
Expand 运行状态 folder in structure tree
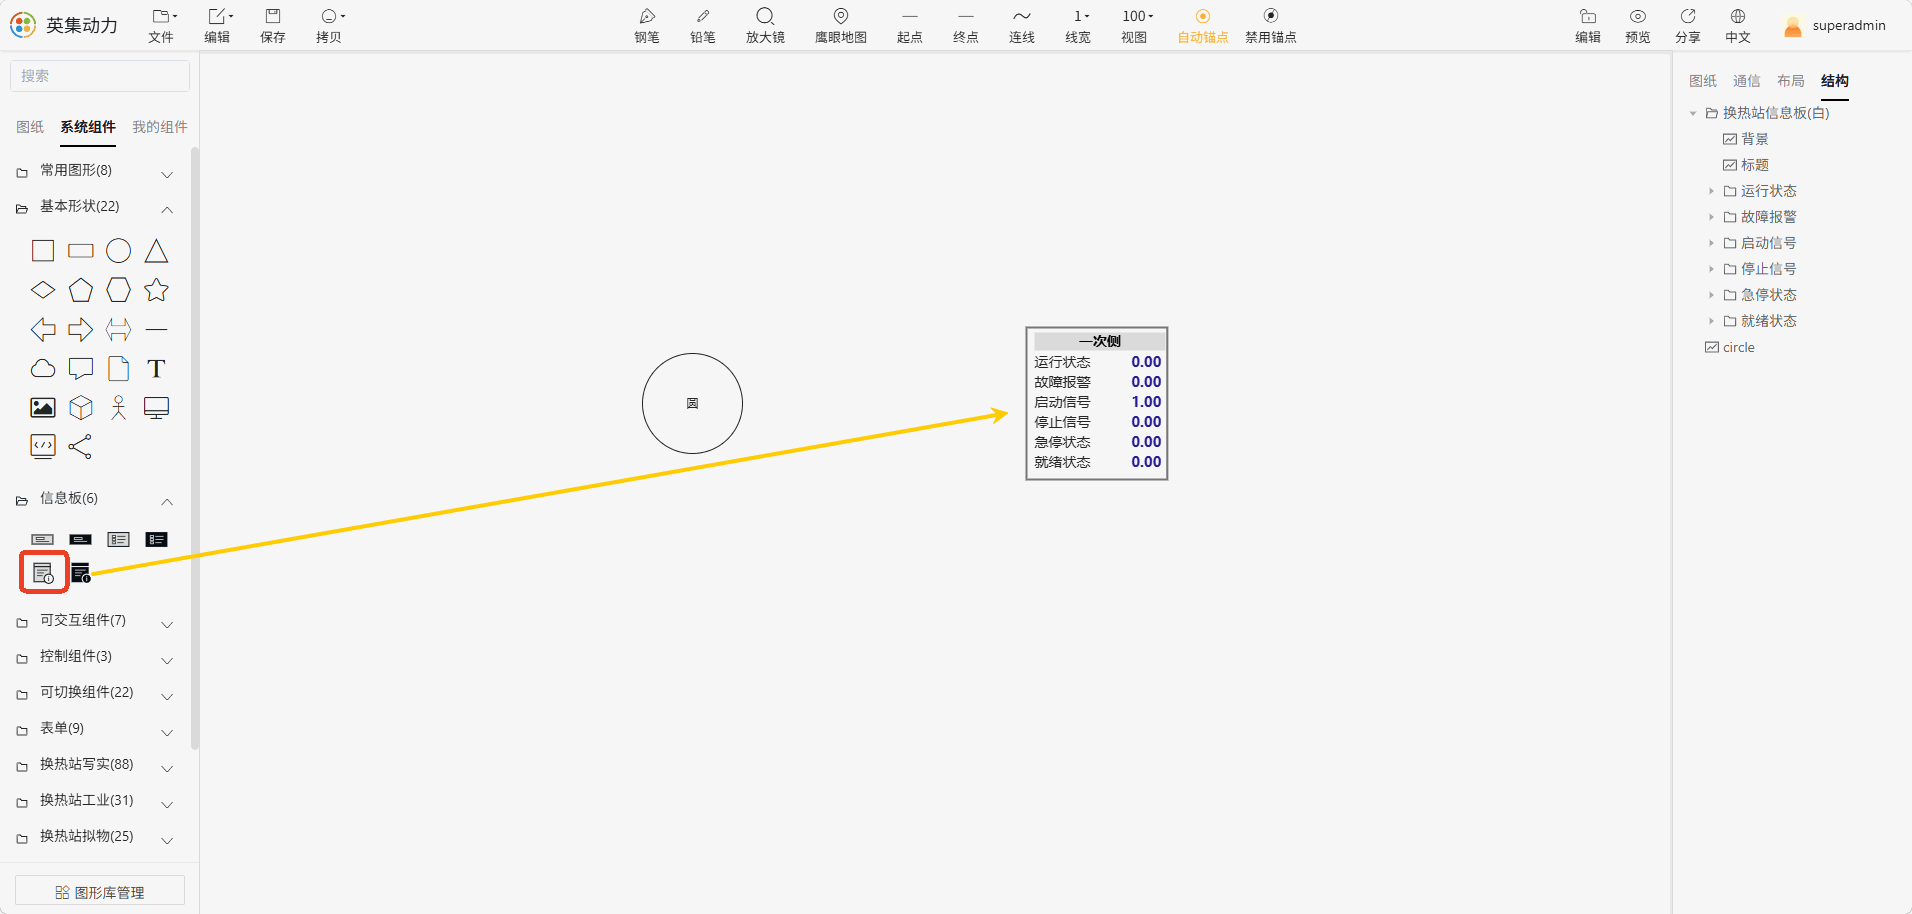pyautogui.click(x=1711, y=191)
